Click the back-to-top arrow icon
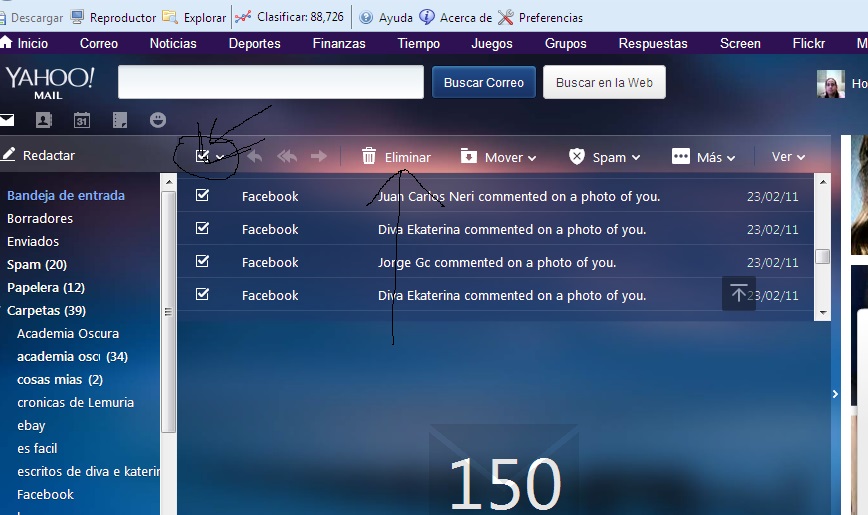Screen dimensions: 868x515 (738, 293)
